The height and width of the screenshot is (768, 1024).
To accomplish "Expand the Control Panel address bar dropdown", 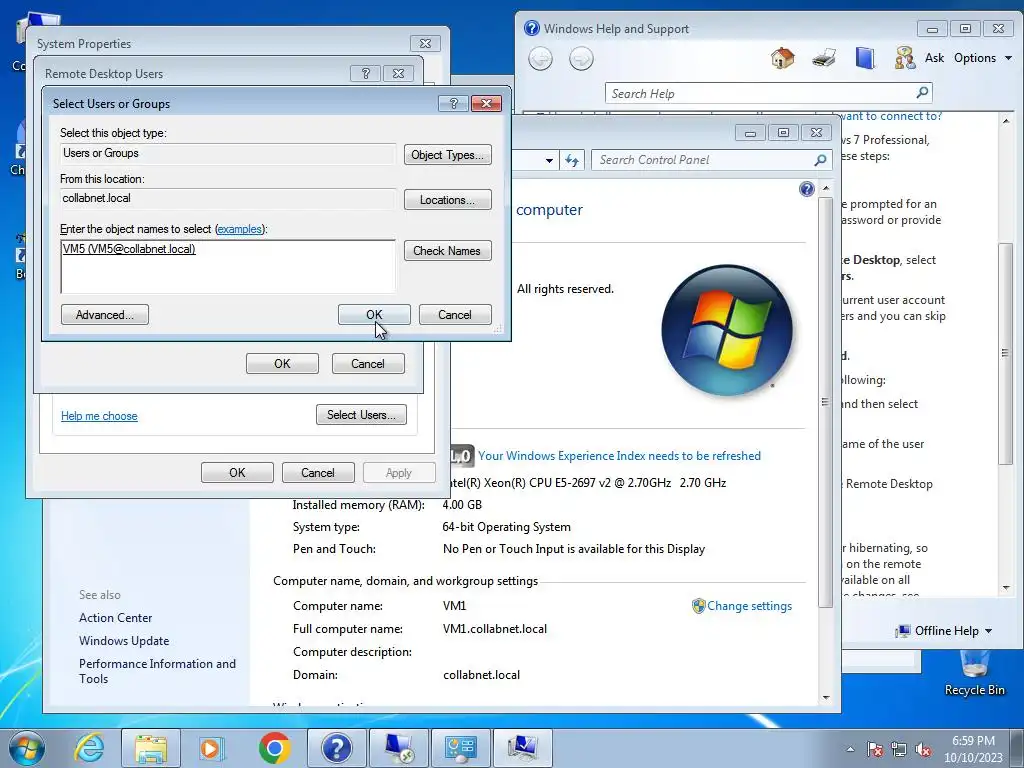I will coord(549,161).
